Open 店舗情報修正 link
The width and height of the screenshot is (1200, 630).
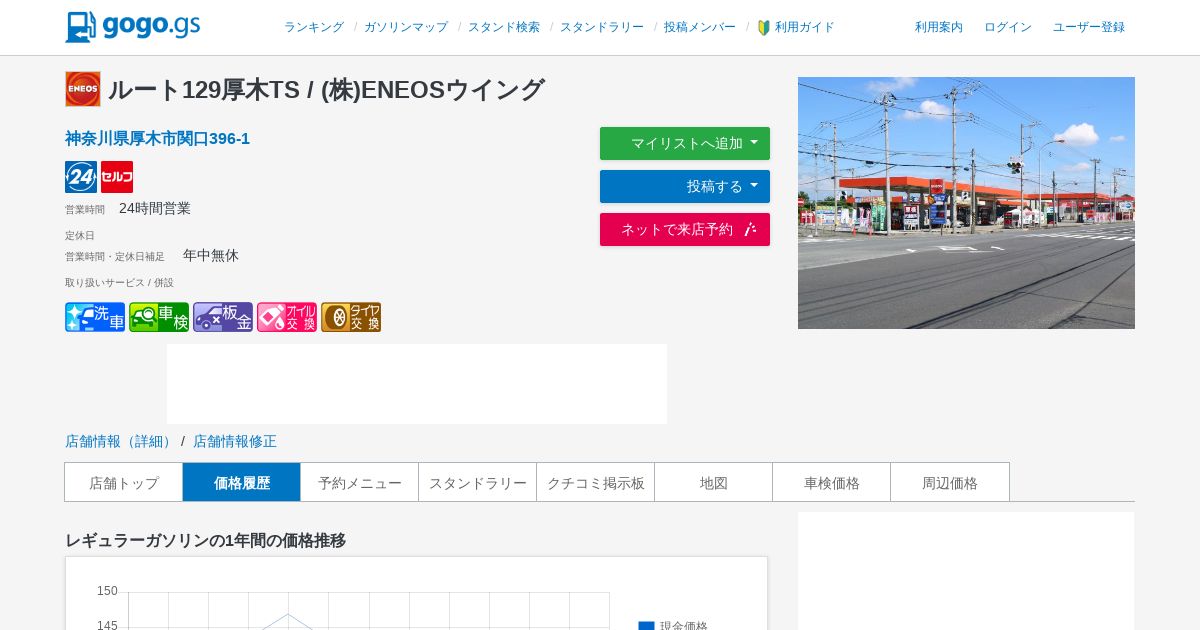pos(235,441)
